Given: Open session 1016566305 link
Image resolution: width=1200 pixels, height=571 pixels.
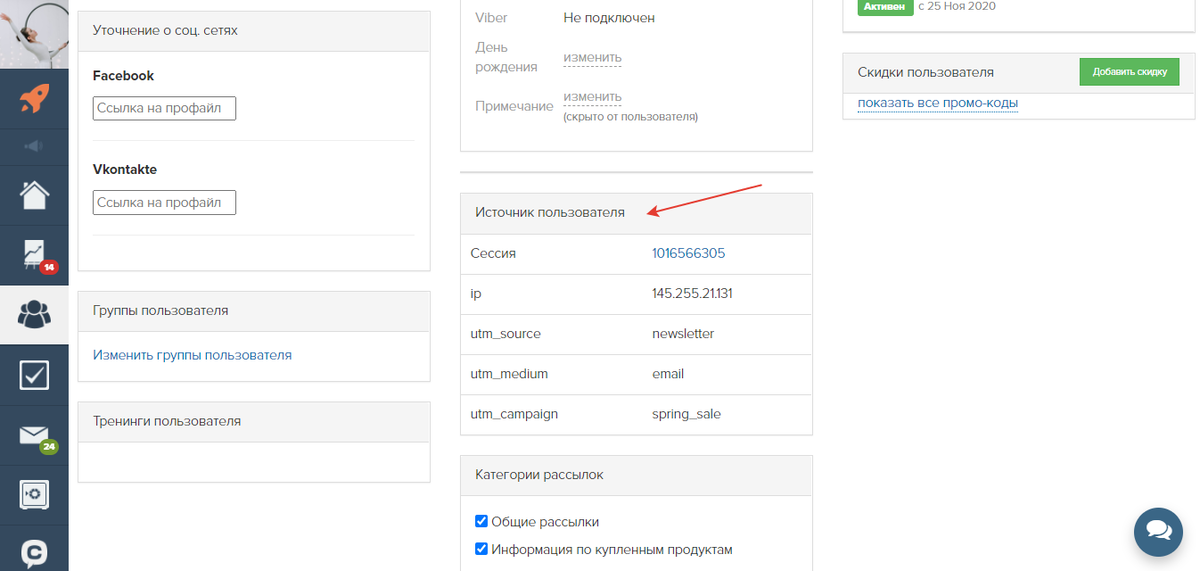Looking at the screenshot, I should (x=688, y=254).
